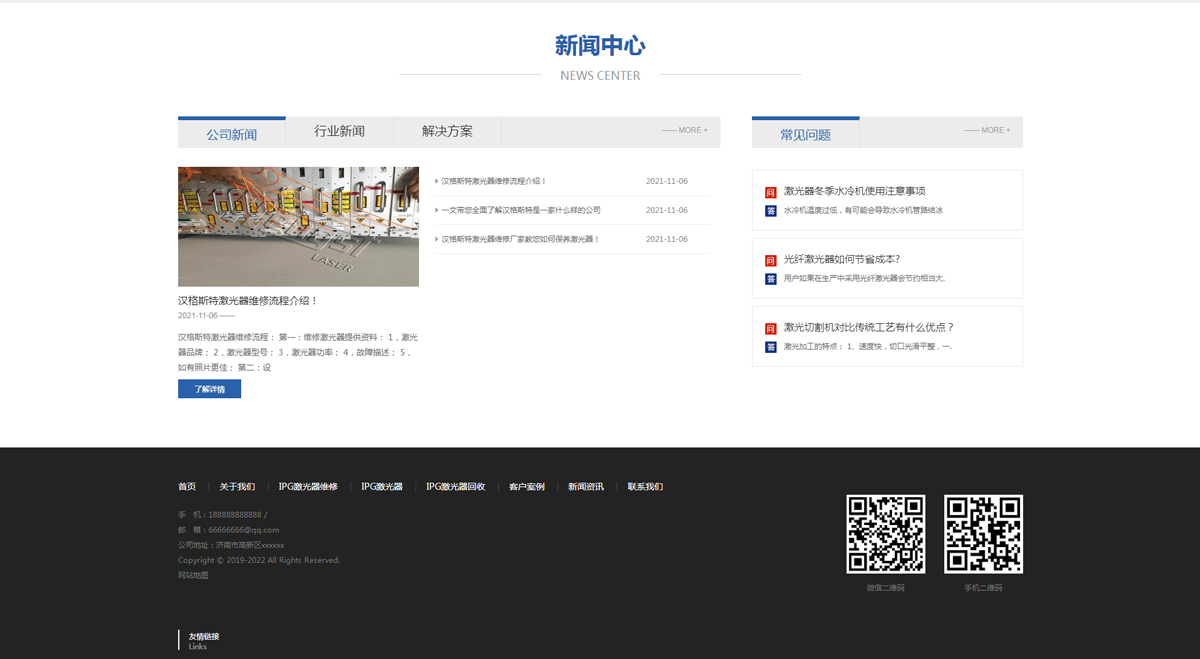Open the laser repair article thumbnail image
1200x659 pixels.
(x=298, y=227)
